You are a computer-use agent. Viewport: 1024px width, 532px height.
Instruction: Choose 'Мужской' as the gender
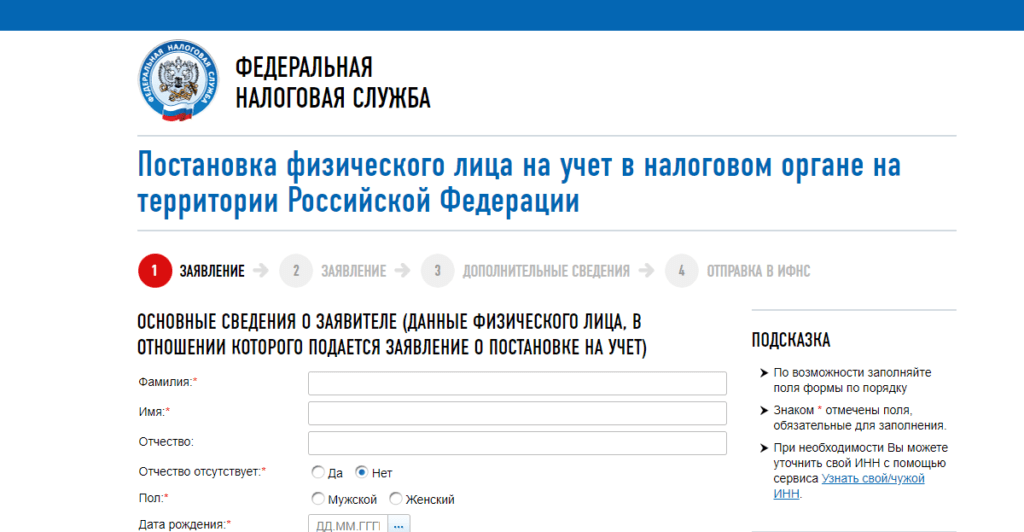tap(318, 499)
